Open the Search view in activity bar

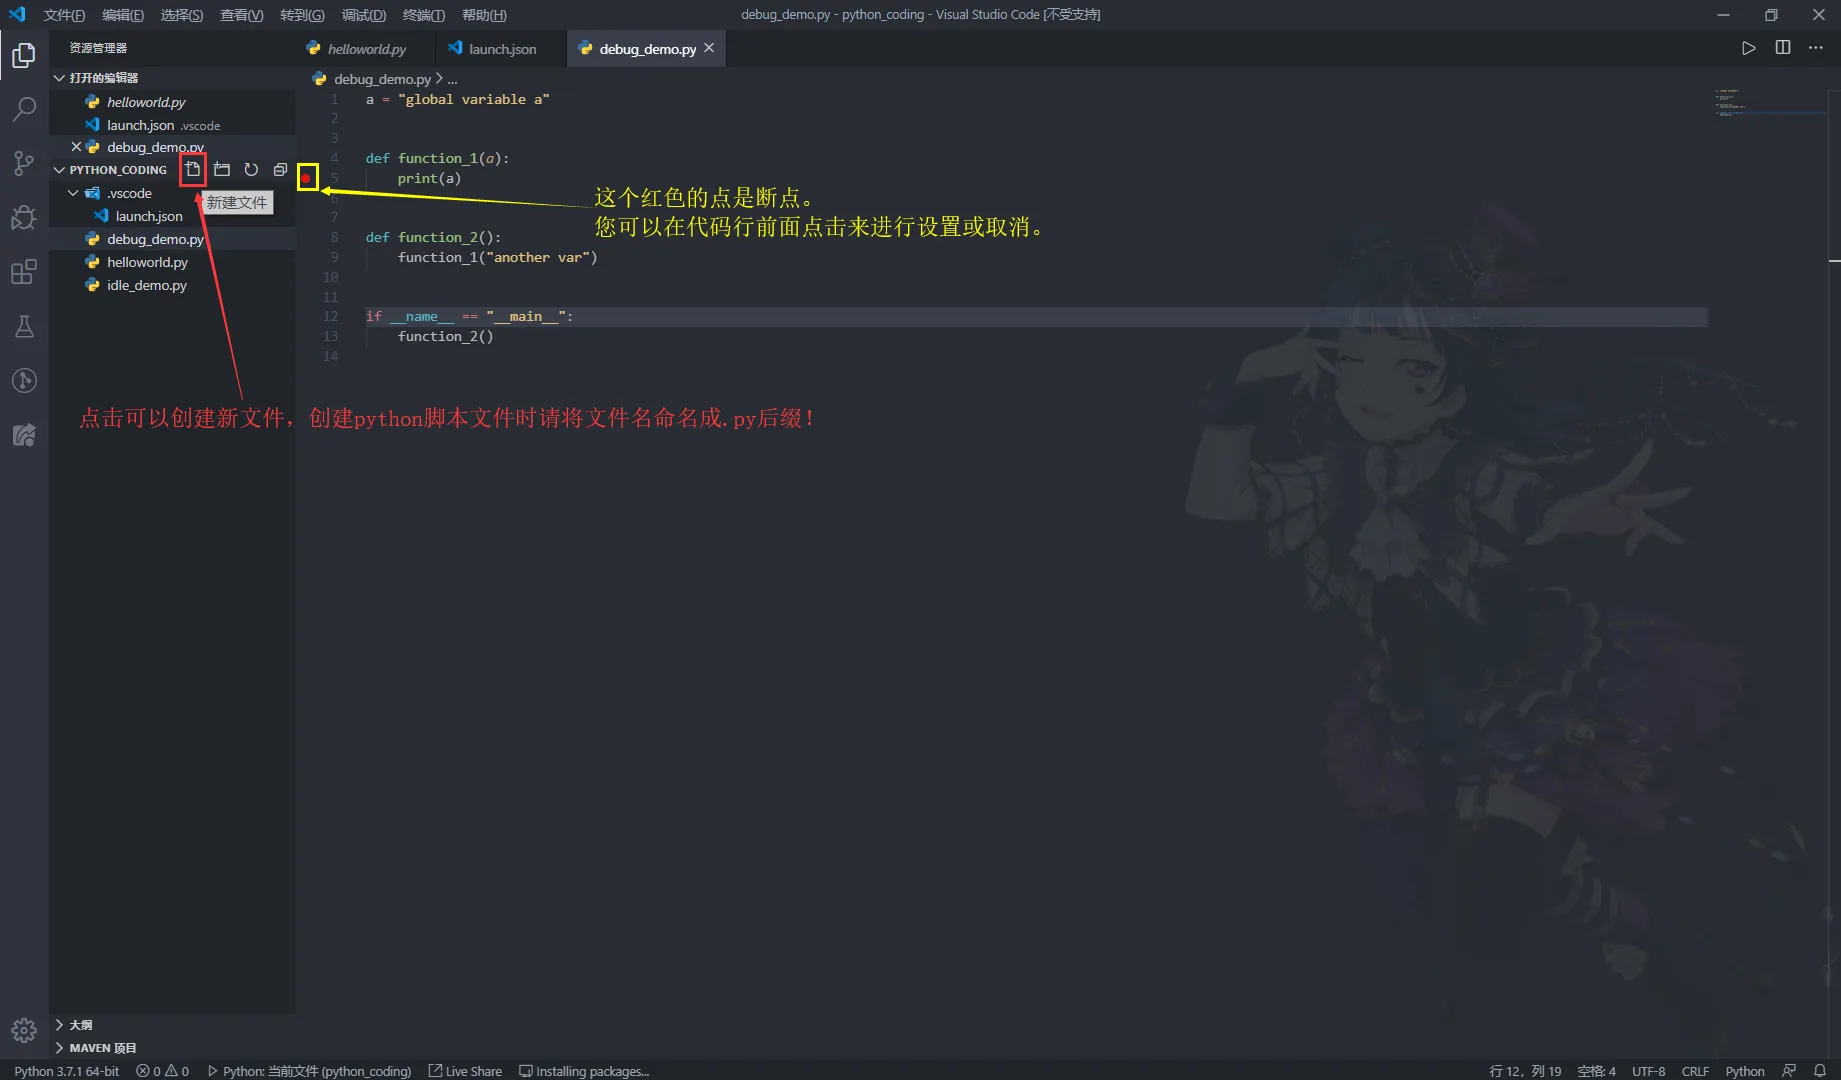pos(24,109)
